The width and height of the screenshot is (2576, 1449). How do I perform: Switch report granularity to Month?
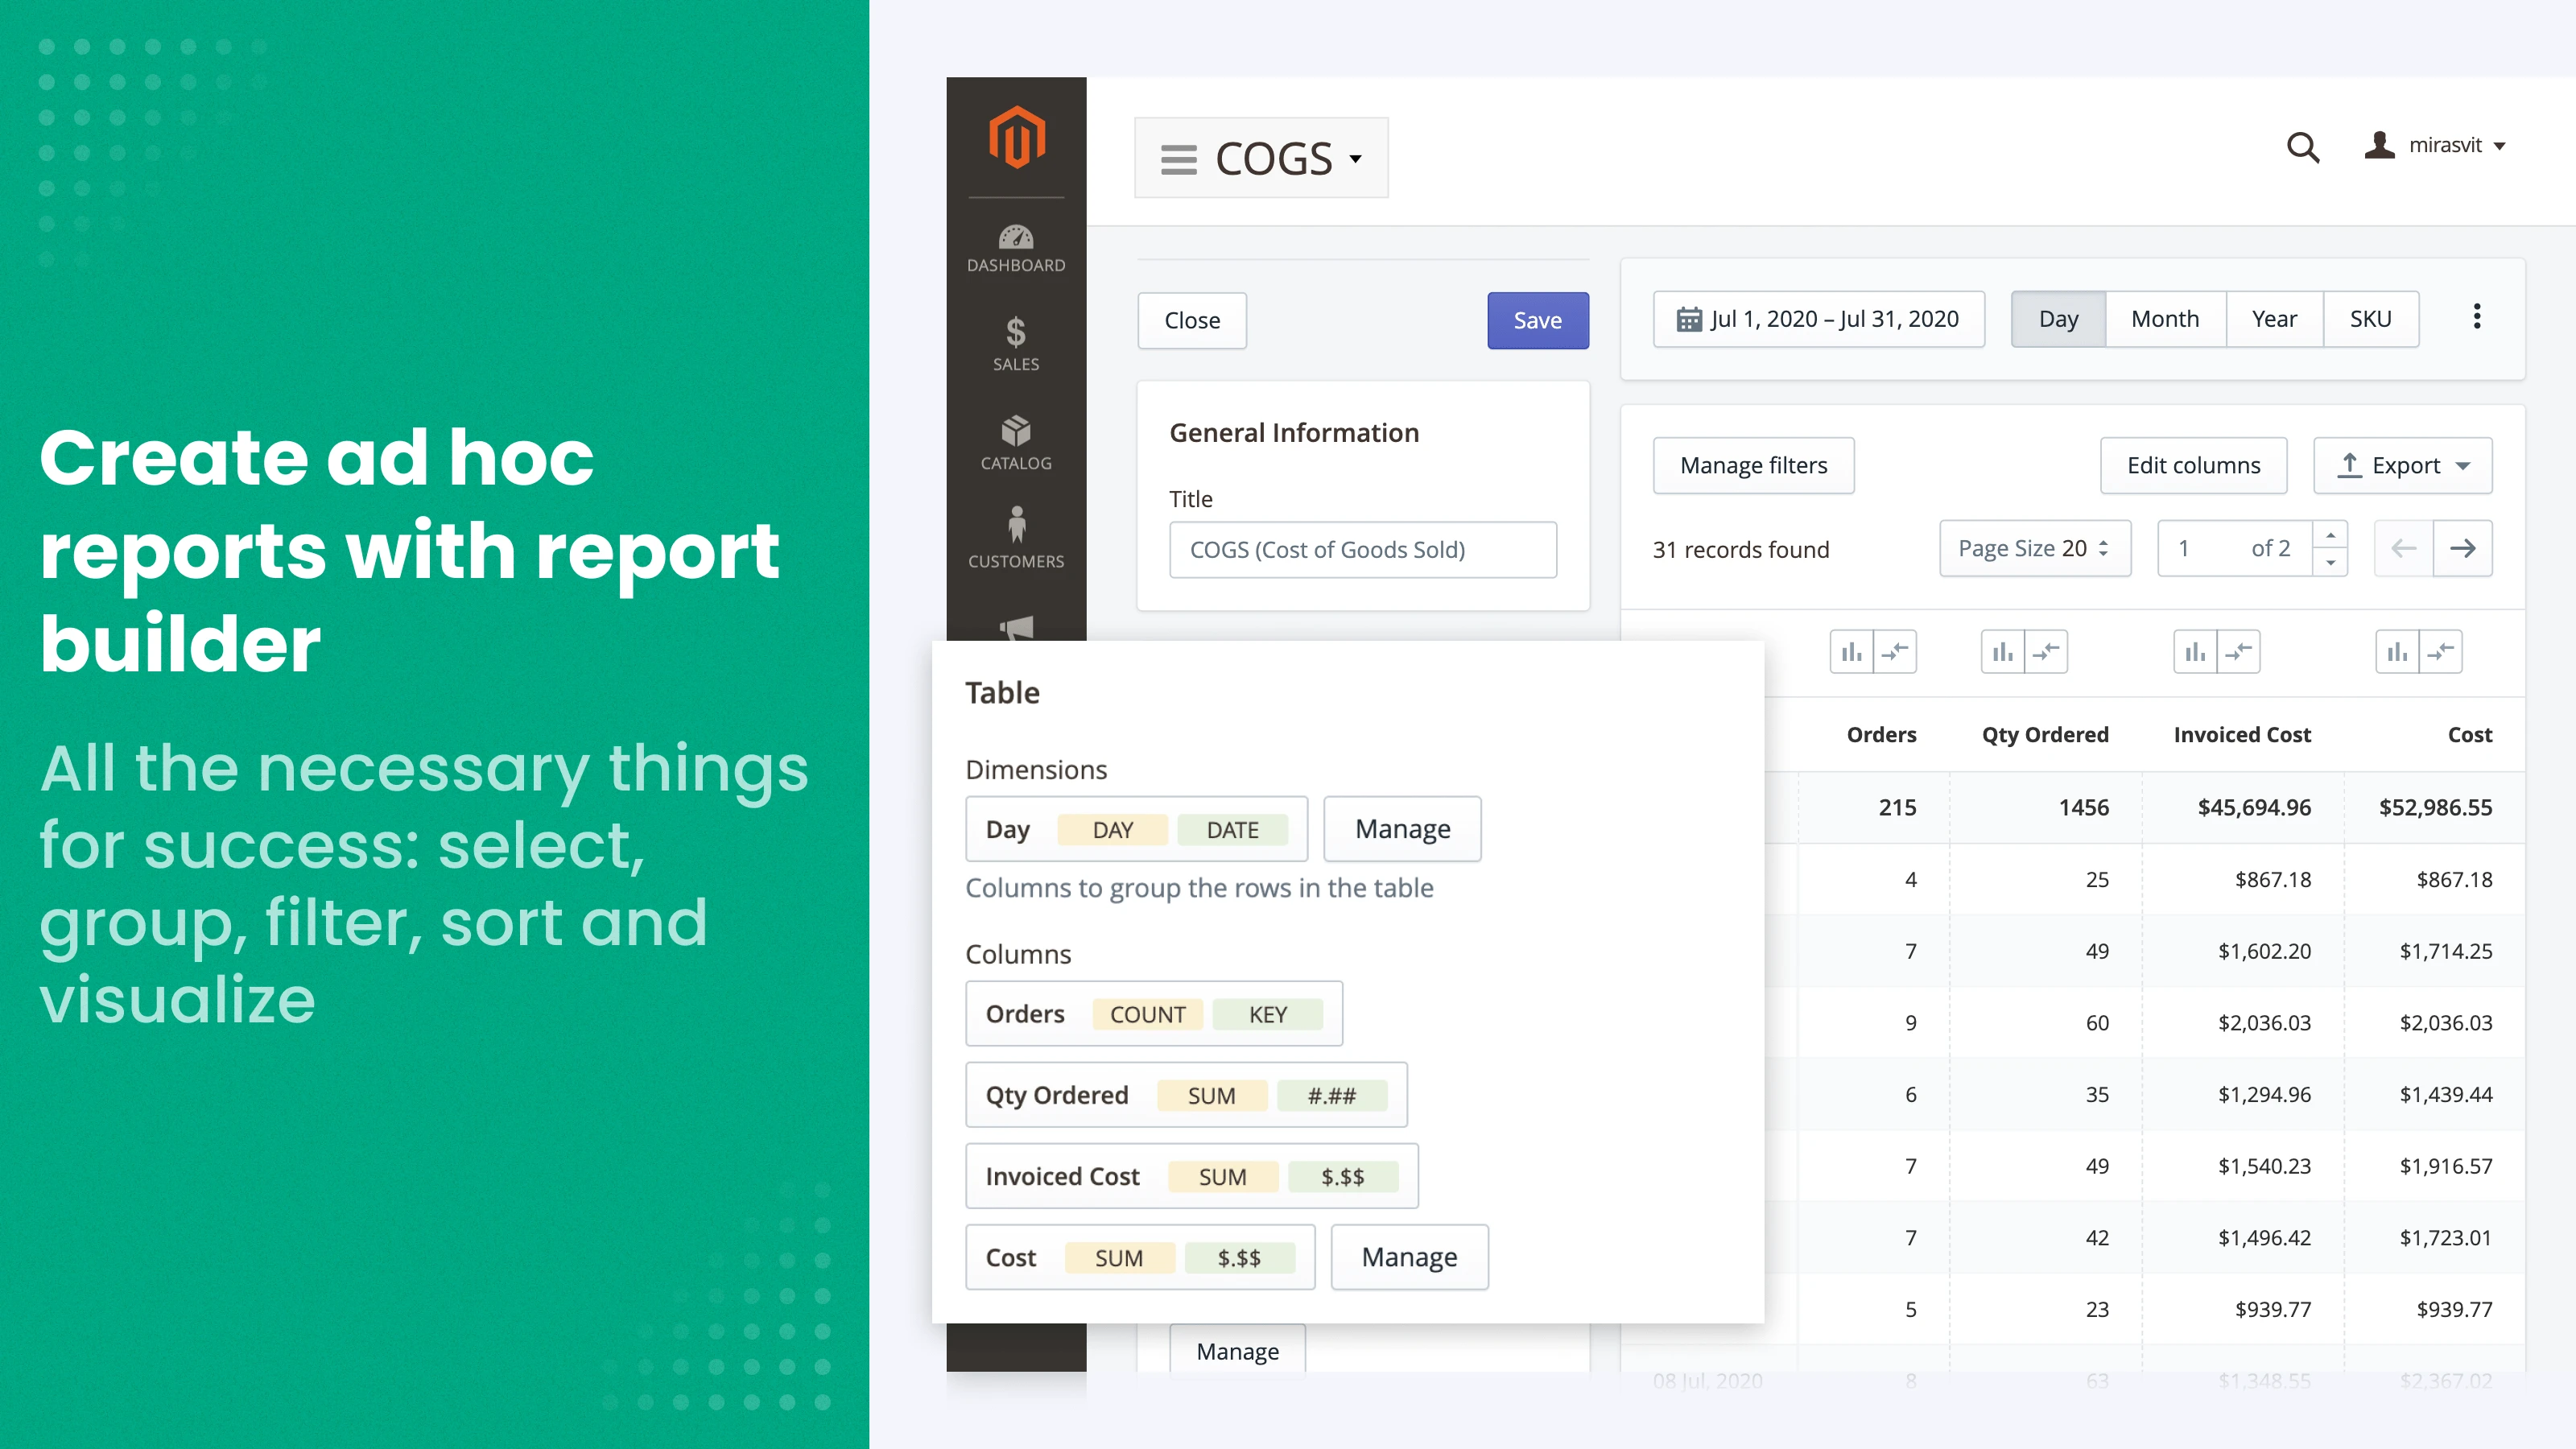pos(2165,319)
